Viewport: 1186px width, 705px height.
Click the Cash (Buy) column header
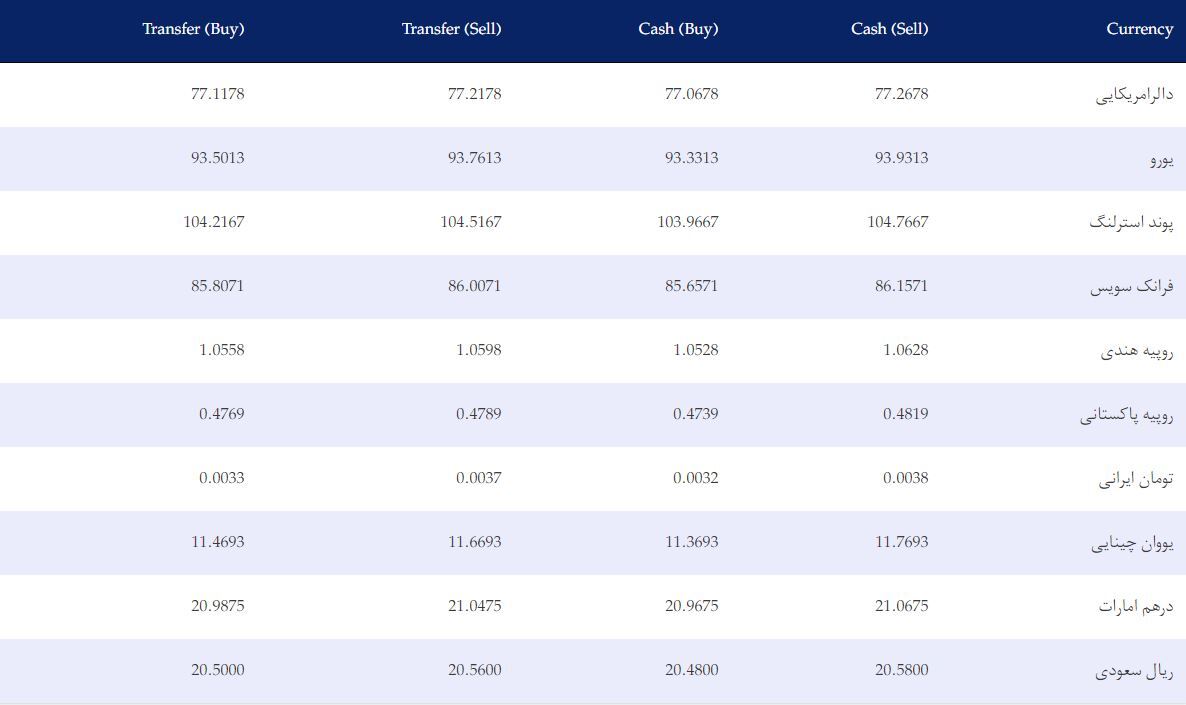678,30
